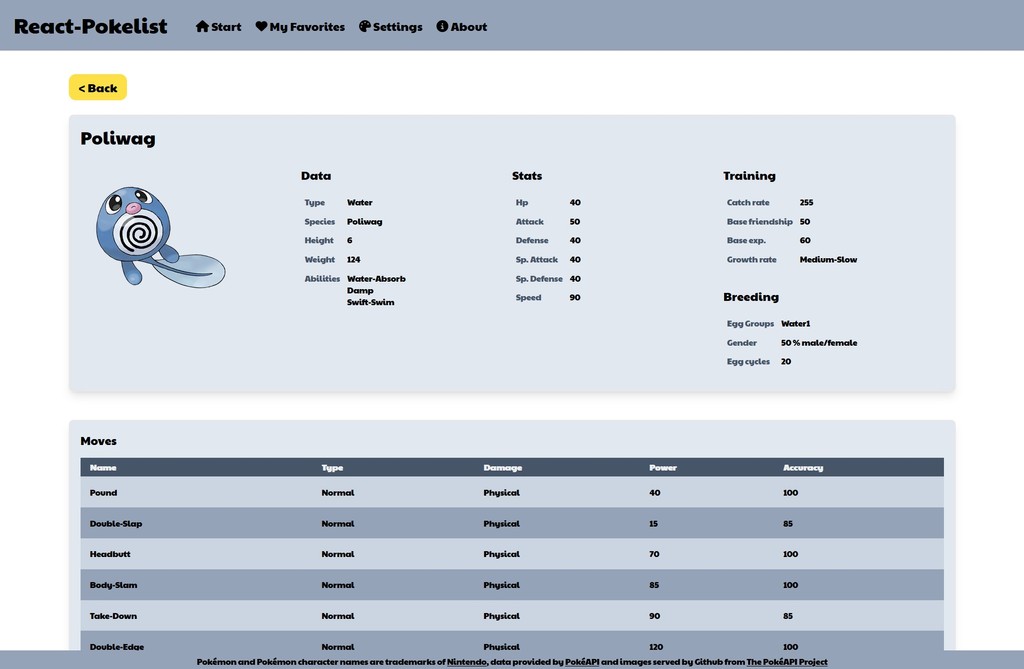
Task: Click the info icon beside About
Action: [x=442, y=27]
